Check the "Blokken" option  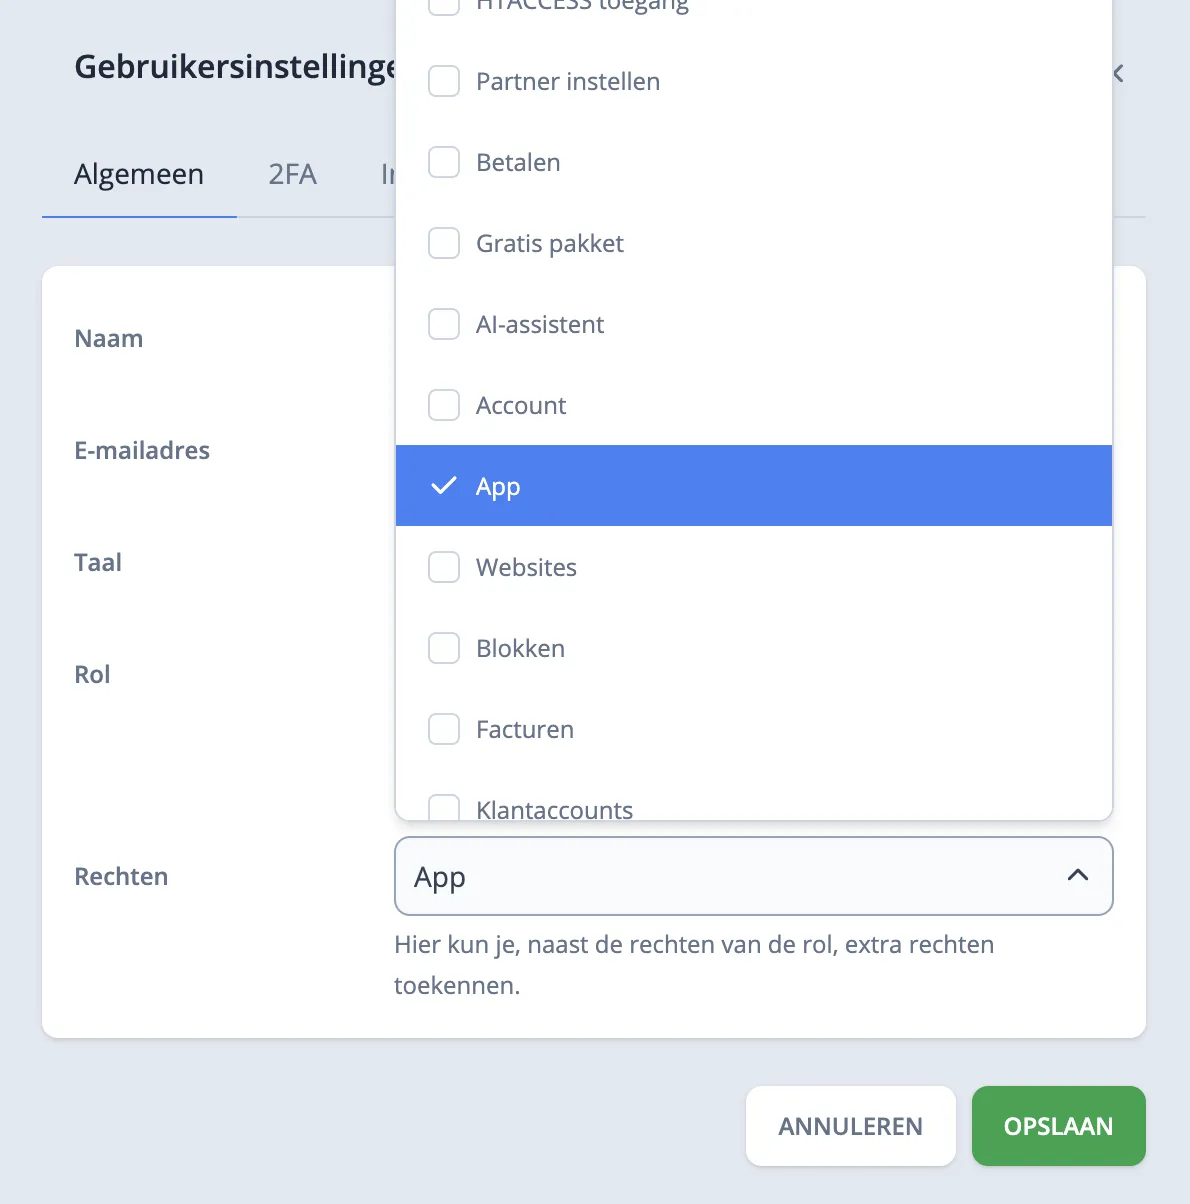click(444, 648)
